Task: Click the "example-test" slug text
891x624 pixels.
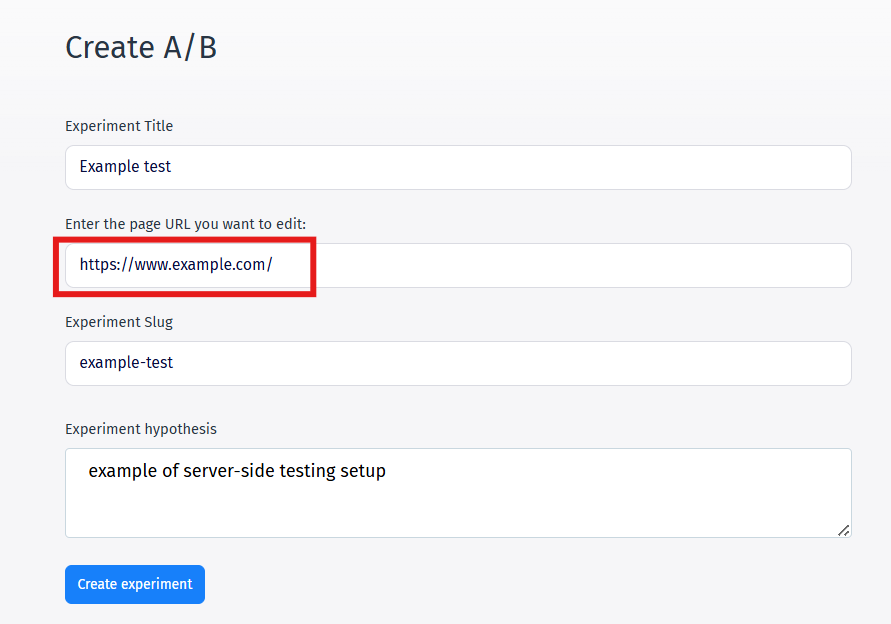Action: point(126,363)
